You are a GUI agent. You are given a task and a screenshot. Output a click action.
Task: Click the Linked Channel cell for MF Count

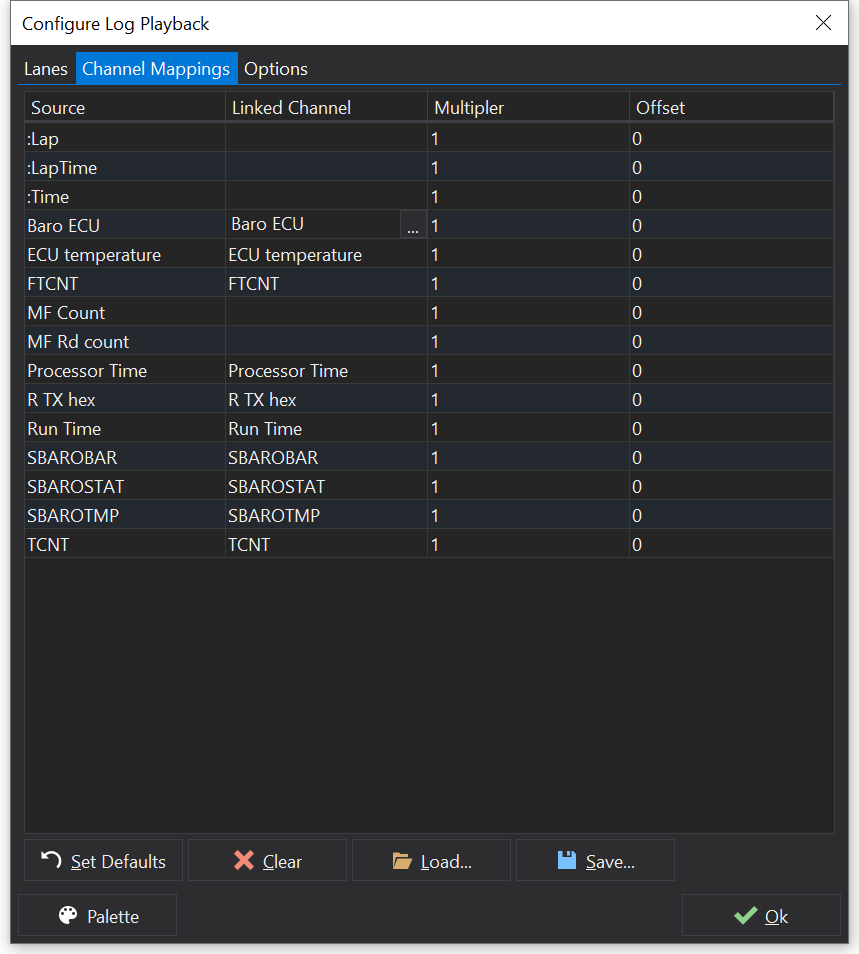click(x=326, y=313)
